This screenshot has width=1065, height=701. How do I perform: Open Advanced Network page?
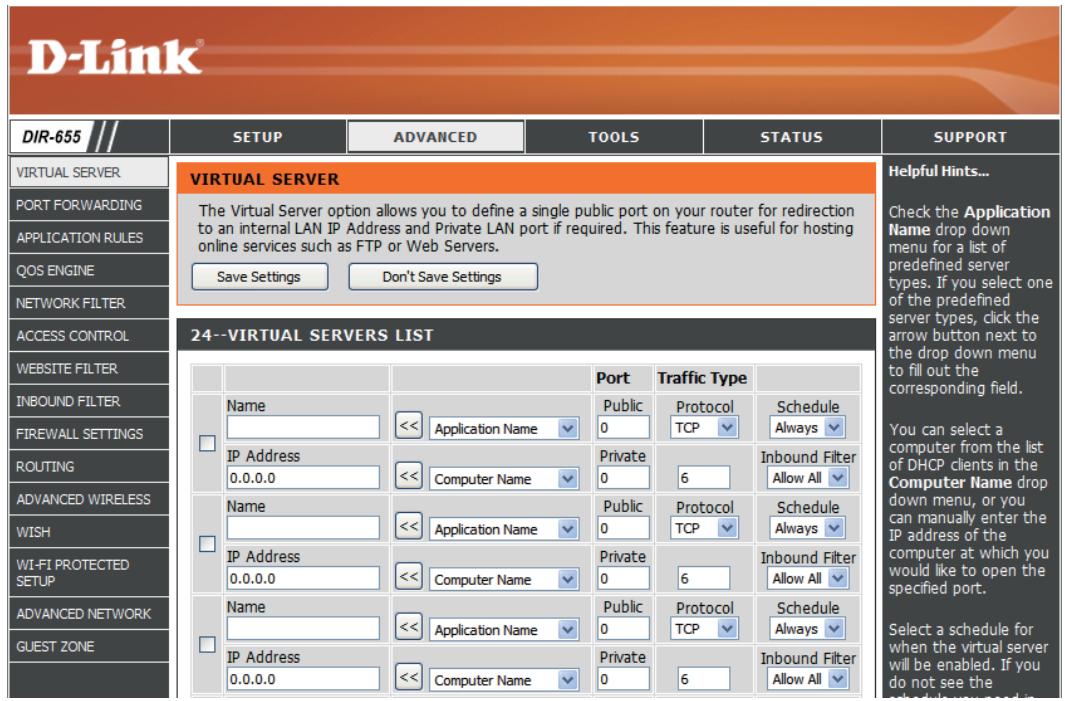[89, 613]
